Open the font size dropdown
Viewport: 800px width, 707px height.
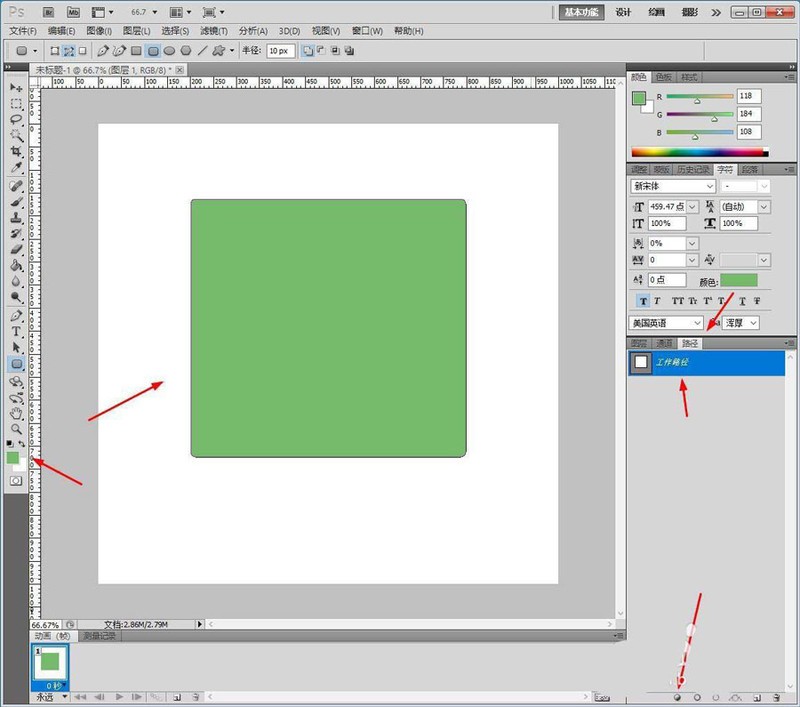click(x=692, y=207)
